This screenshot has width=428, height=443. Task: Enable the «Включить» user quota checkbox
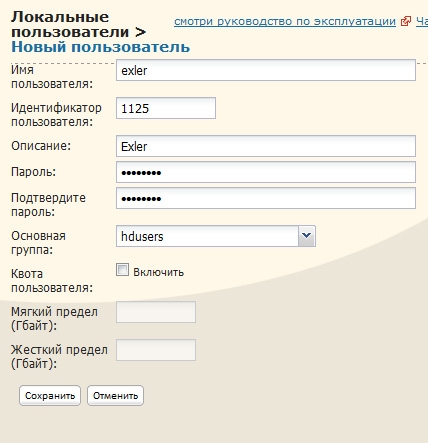tap(122, 270)
